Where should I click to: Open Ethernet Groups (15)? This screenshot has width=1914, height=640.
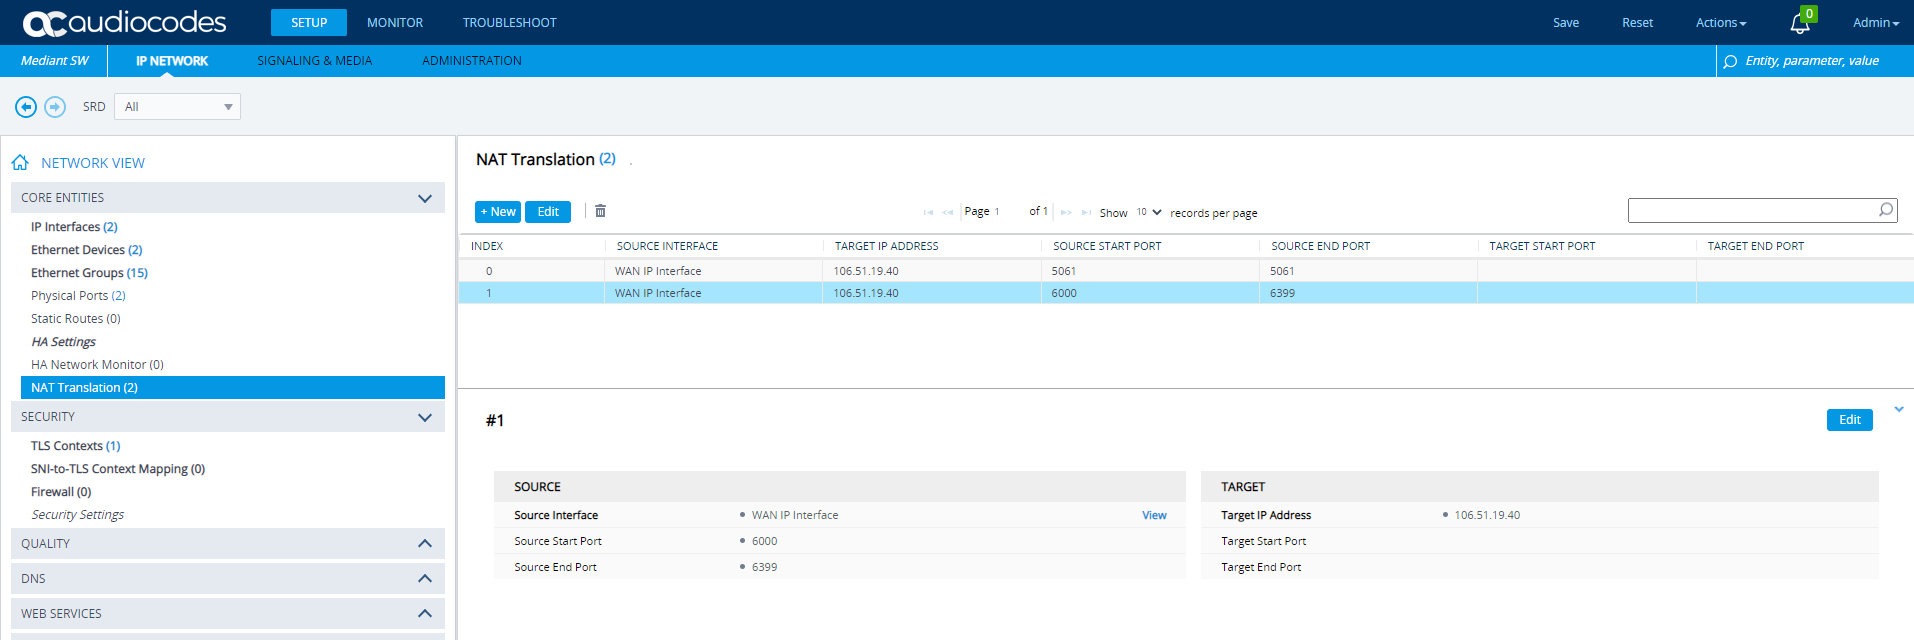pos(89,273)
